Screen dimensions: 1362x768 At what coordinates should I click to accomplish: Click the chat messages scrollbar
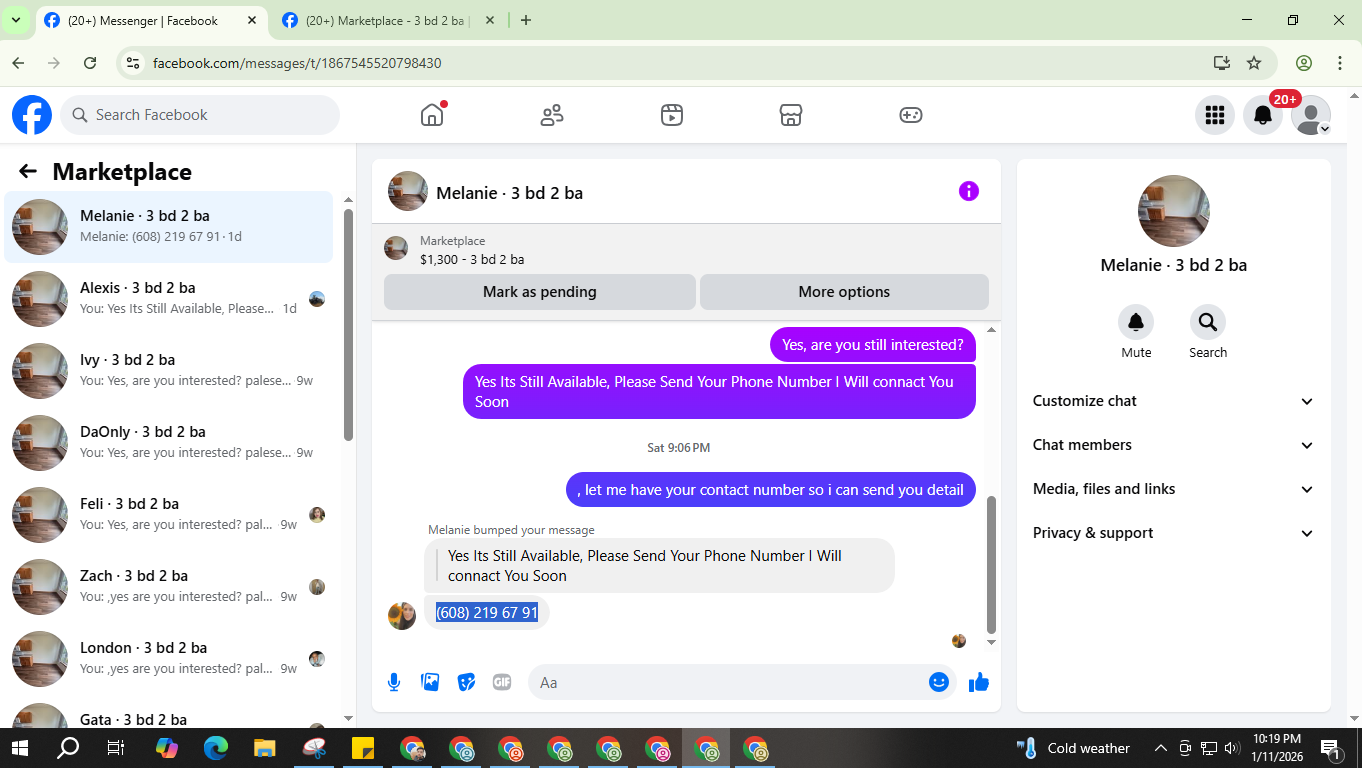click(992, 565)
